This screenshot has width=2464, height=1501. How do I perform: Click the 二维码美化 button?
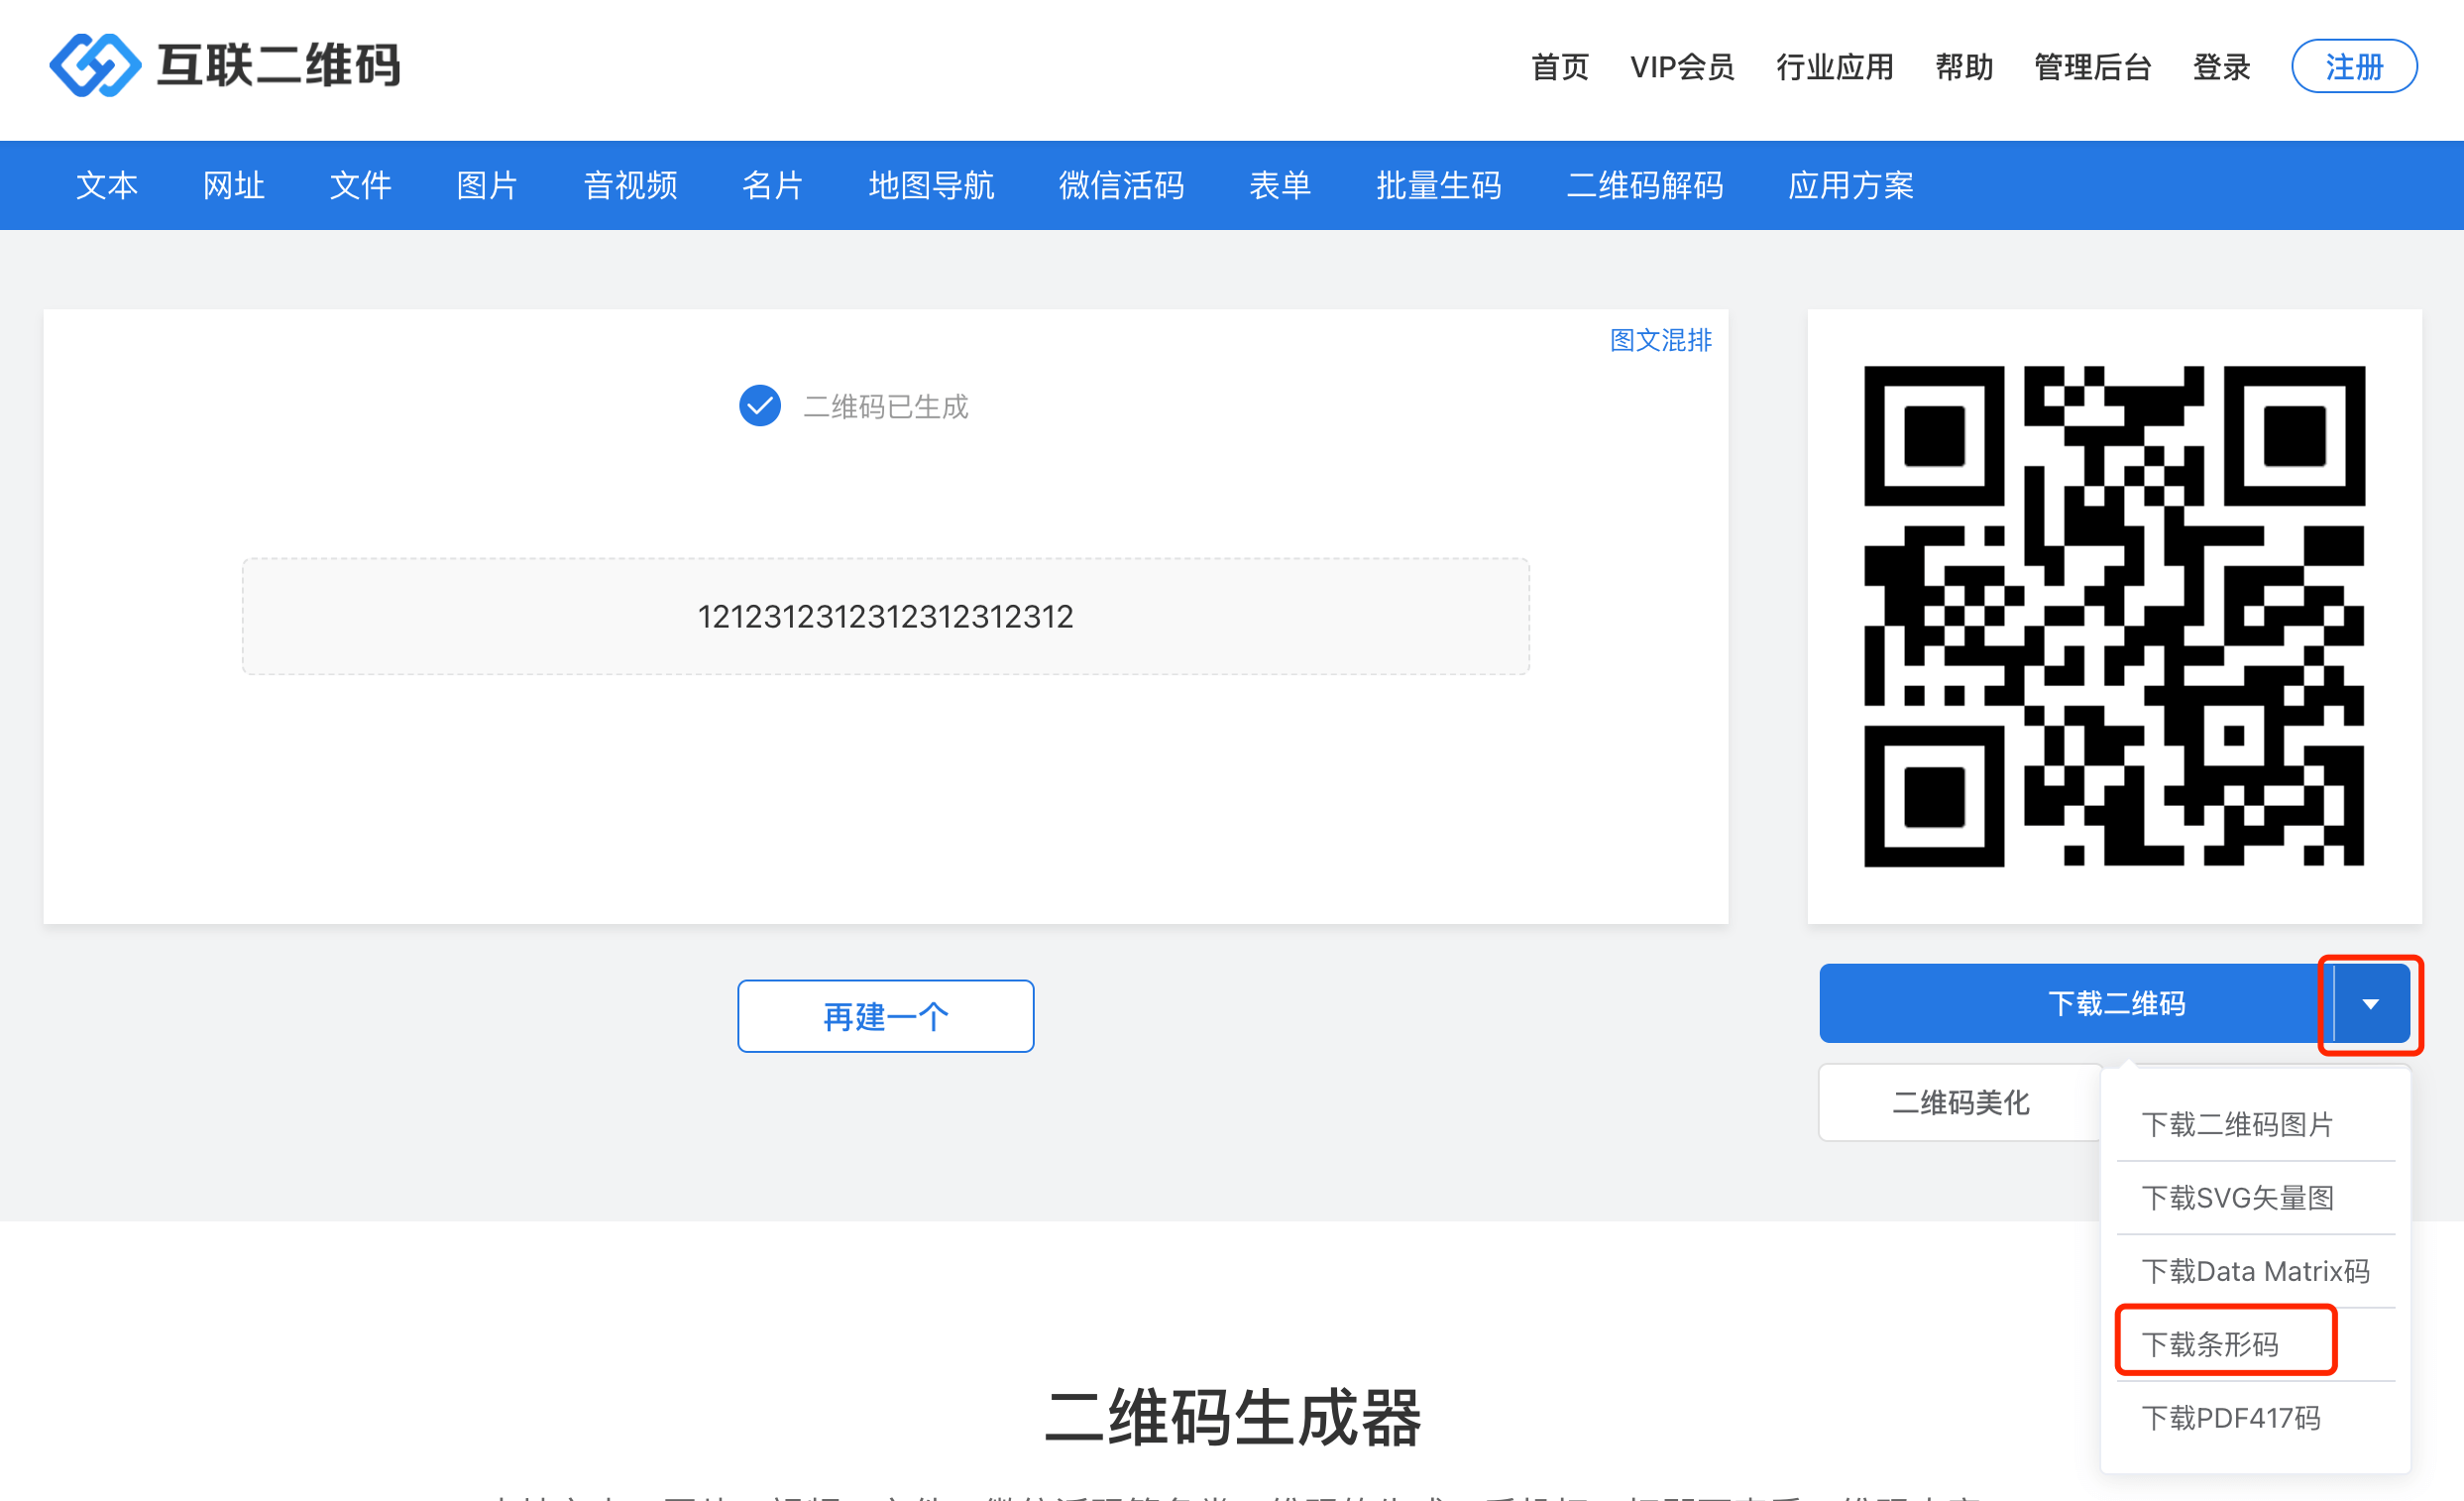tap(1961, 1103)
